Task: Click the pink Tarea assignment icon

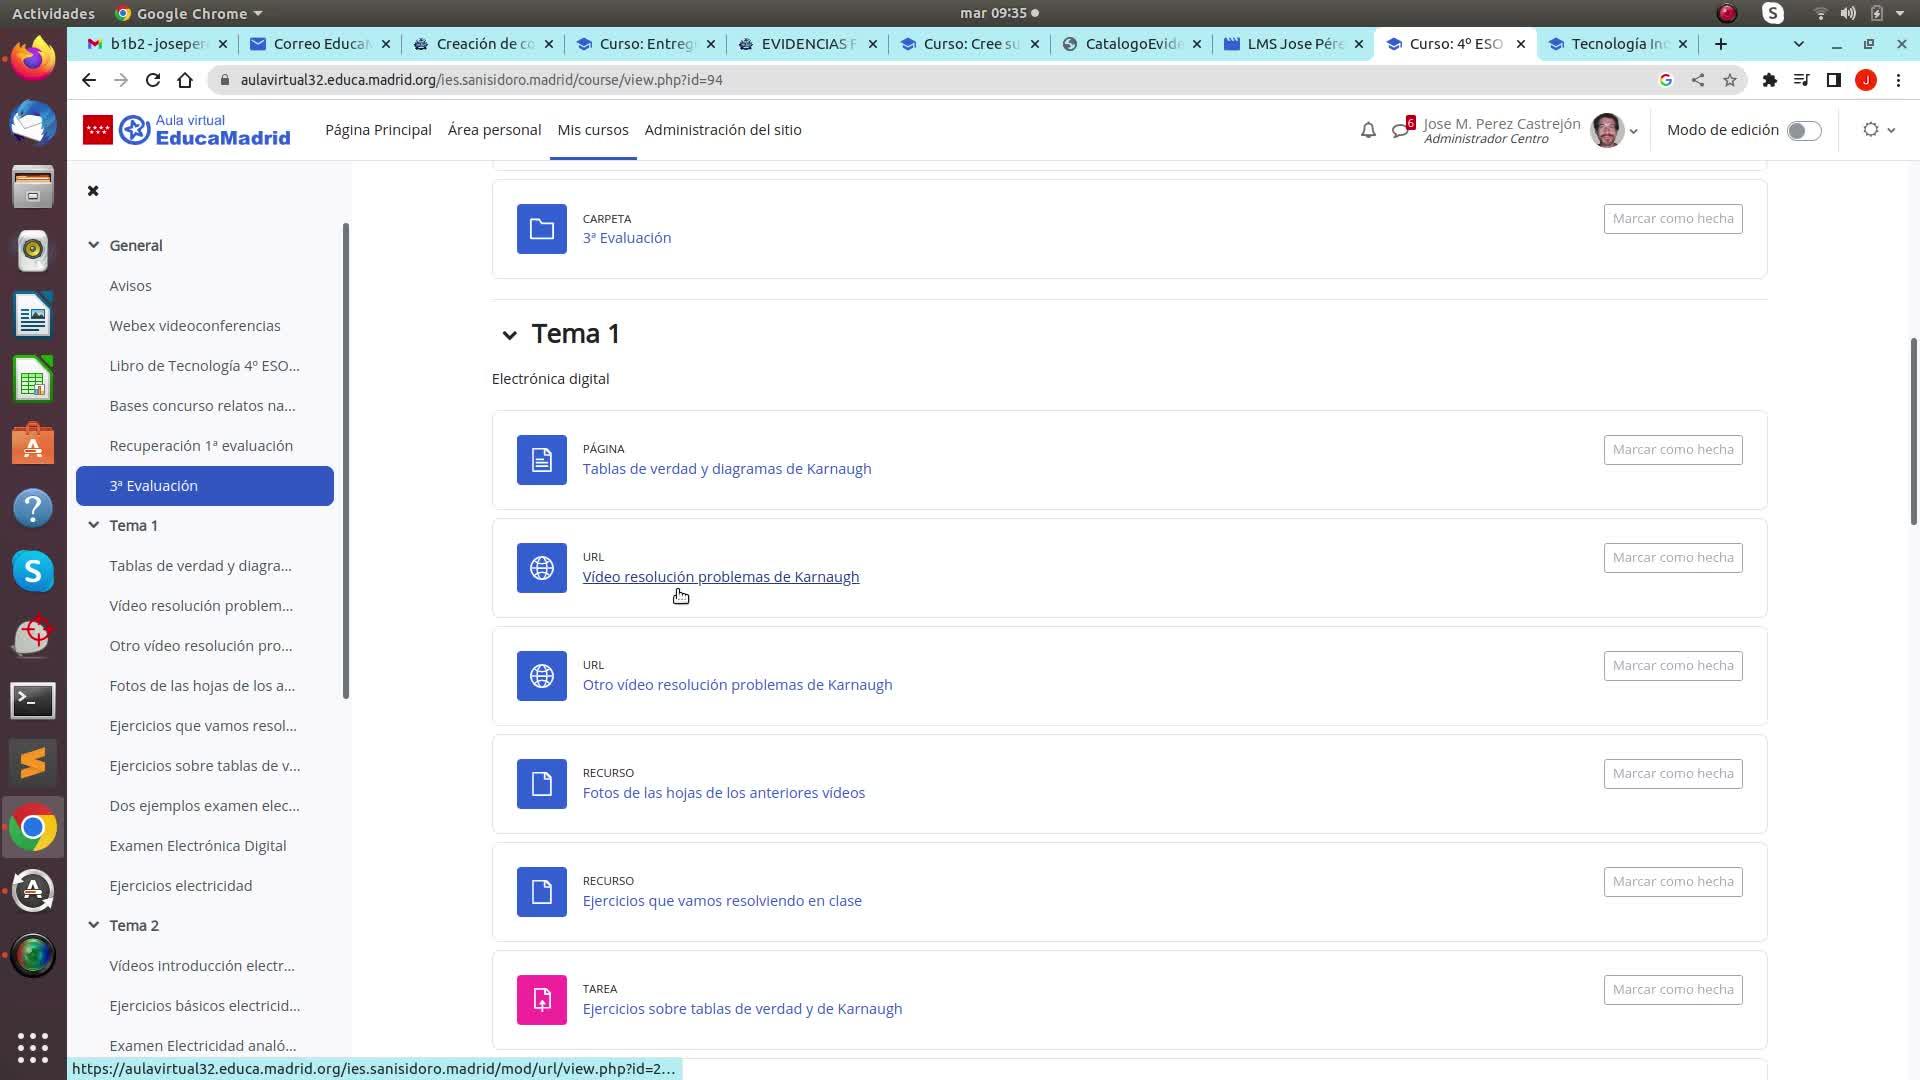Action: click(x=541, y=1000)
